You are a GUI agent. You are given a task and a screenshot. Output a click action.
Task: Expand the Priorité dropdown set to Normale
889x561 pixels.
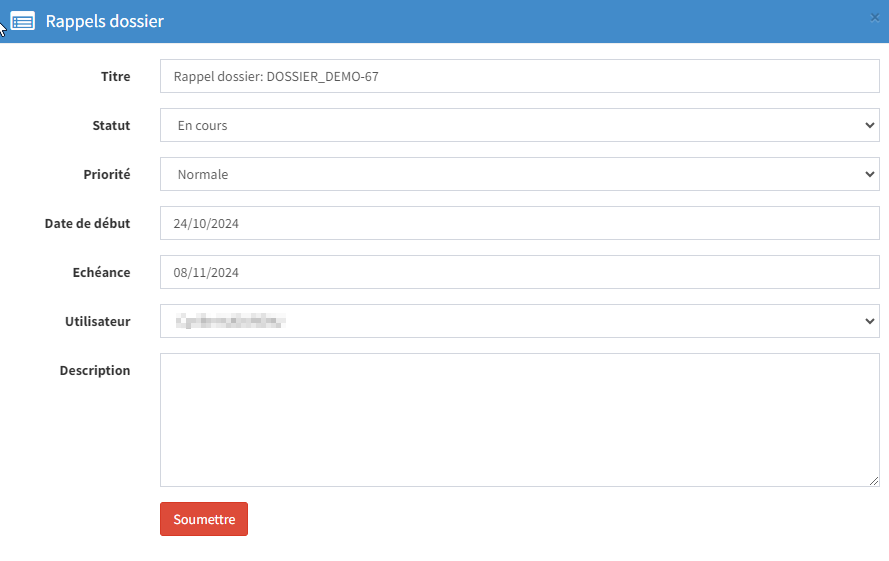tap(519, 174)
